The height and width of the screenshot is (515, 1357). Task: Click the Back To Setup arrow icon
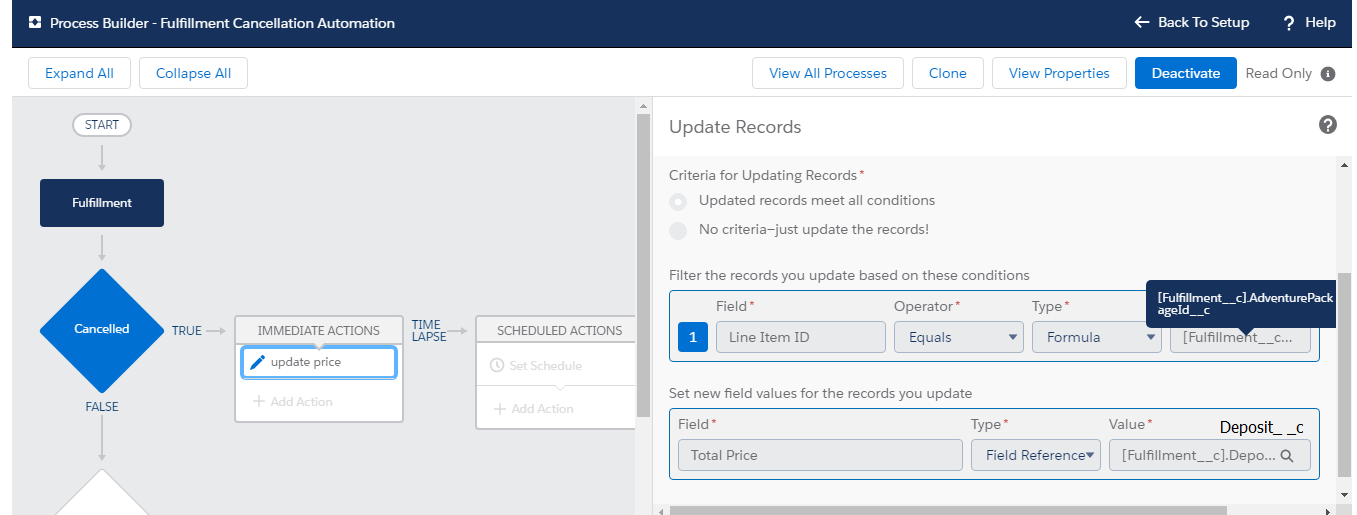tap(1141, 22)
